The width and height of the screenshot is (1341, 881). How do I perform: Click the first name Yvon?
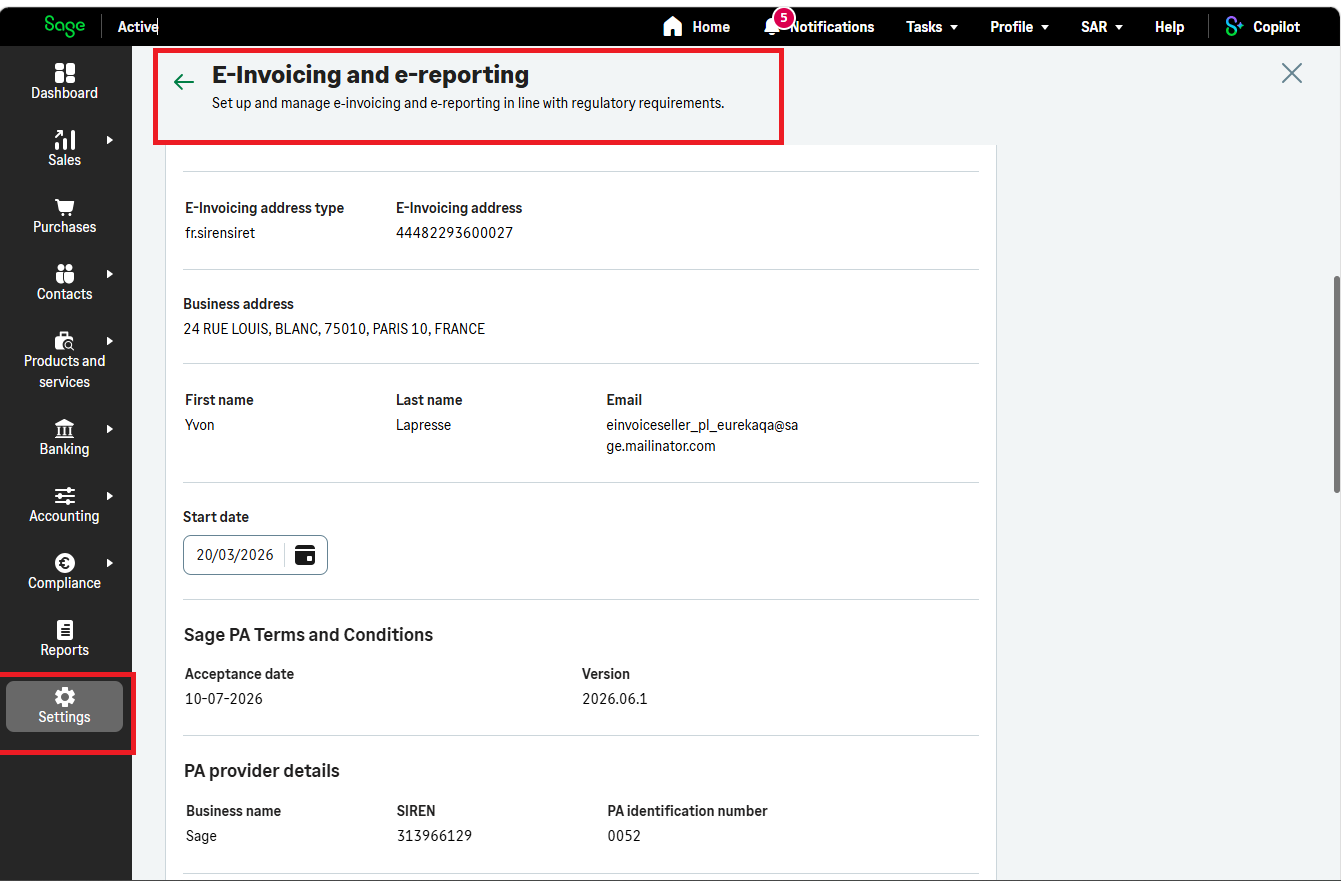coord(200,425)
